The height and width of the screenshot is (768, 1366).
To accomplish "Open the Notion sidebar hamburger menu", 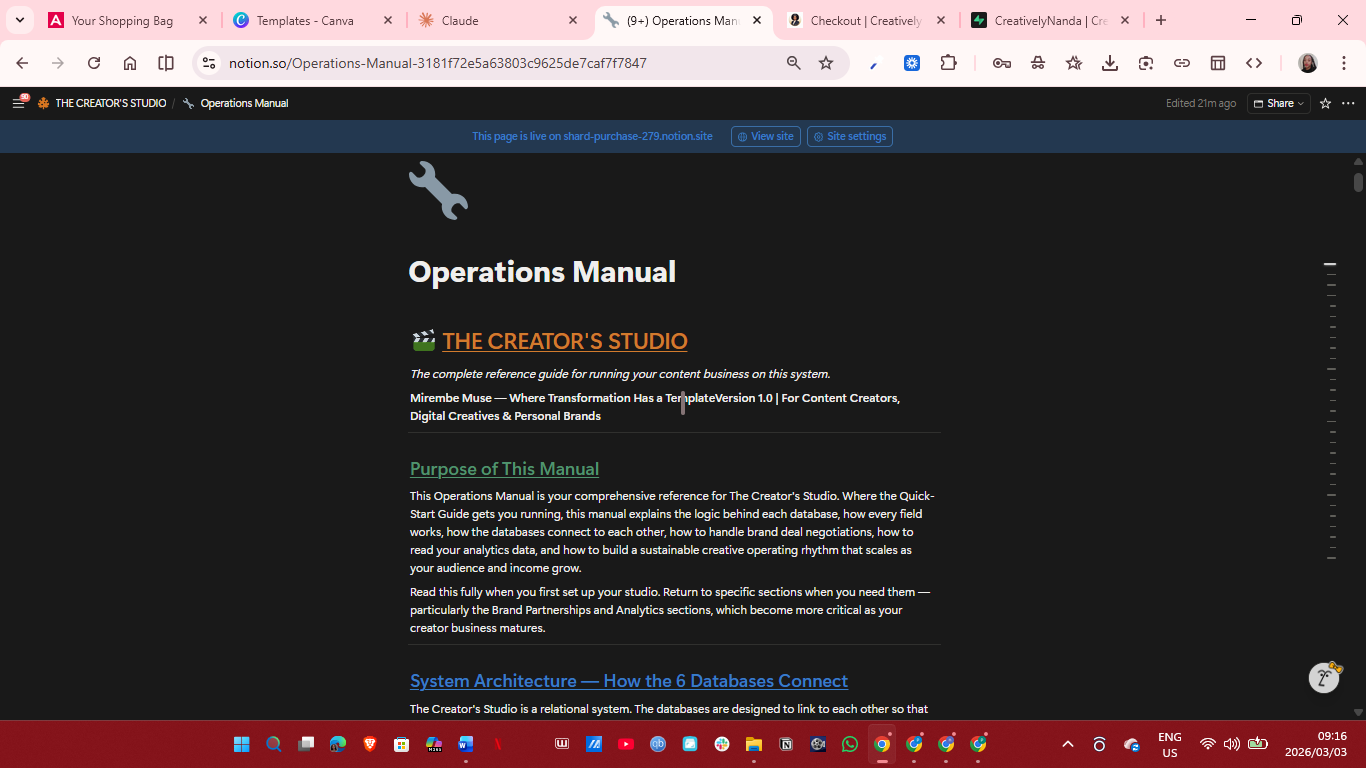I will click(x=18, y=103).
